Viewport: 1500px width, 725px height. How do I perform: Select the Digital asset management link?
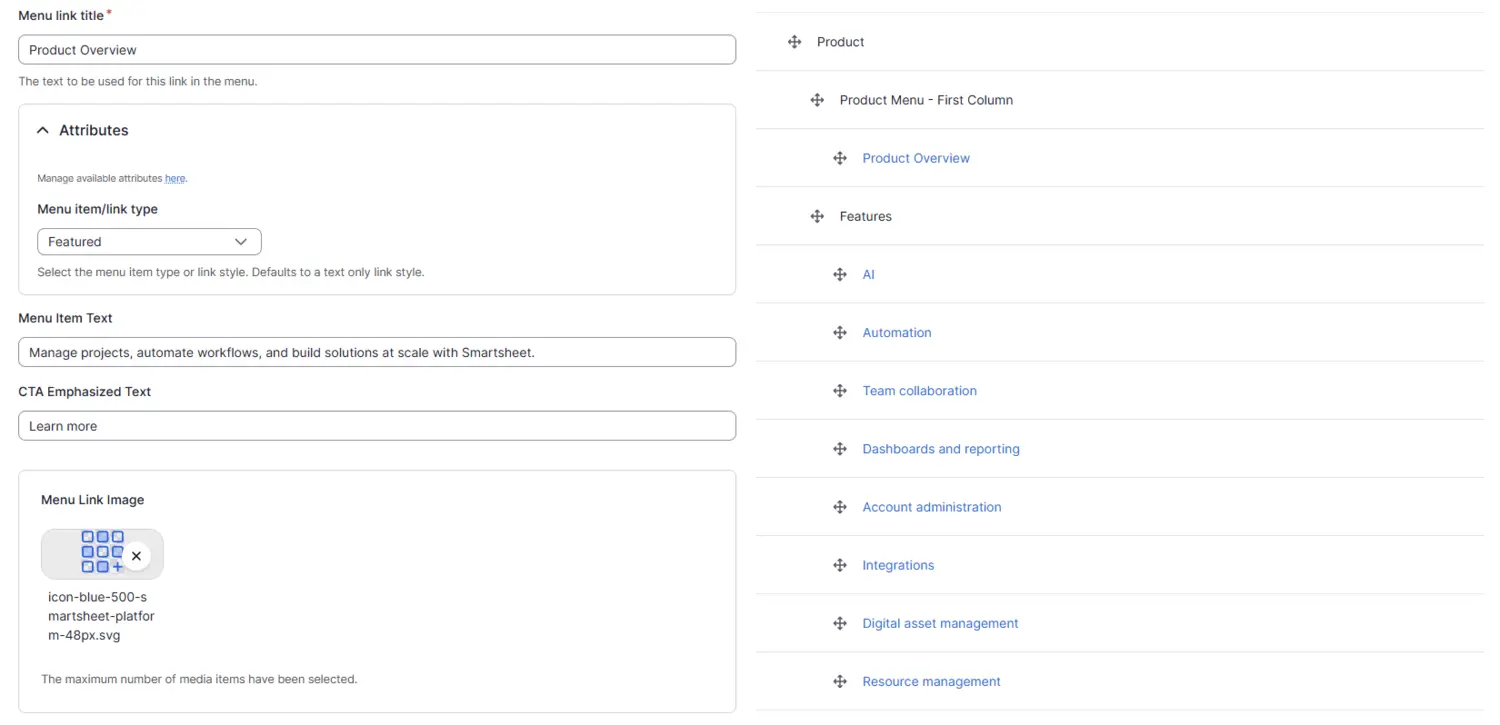[x=940, y=623]
